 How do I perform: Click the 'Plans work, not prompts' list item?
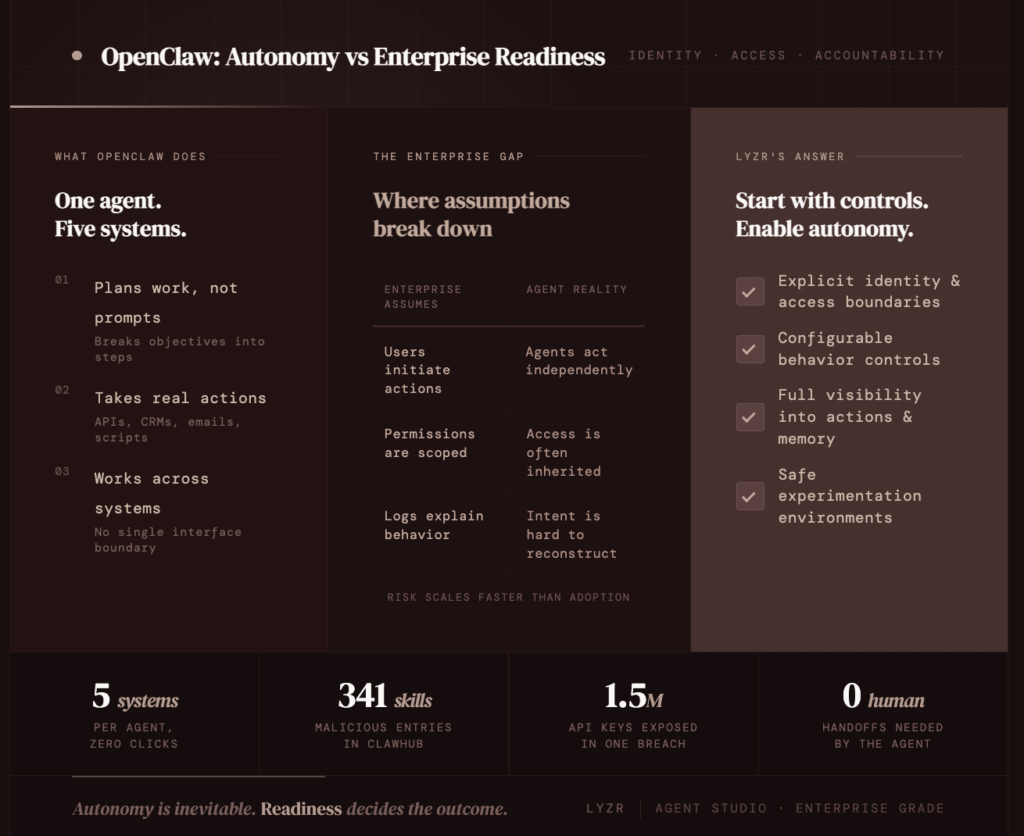click(x=166, y=302)
